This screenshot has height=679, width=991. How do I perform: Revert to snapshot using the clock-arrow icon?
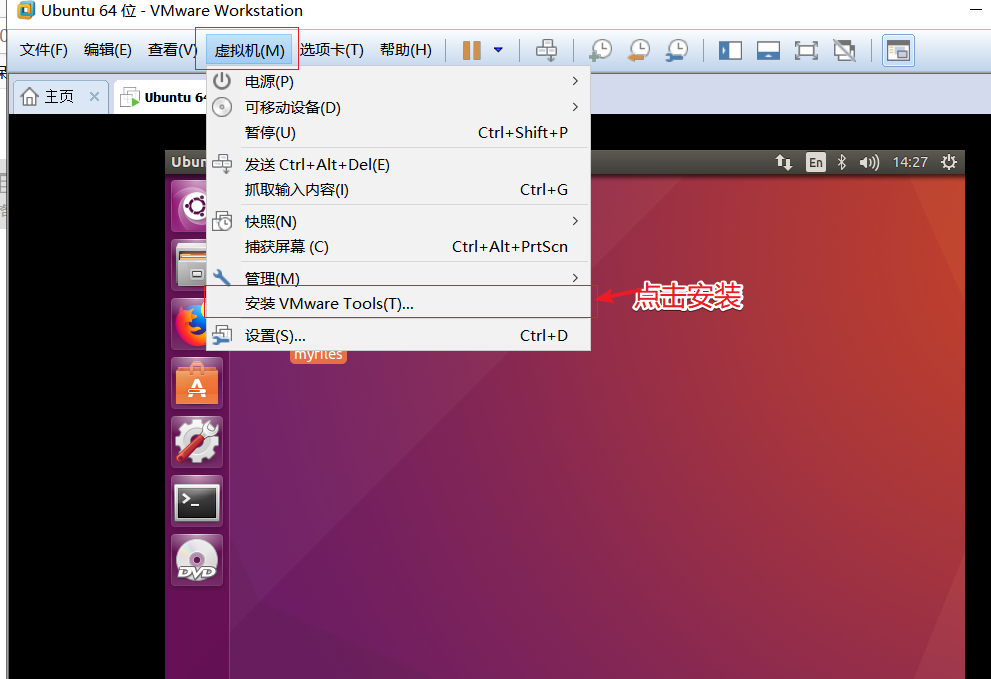click(638, 50)
